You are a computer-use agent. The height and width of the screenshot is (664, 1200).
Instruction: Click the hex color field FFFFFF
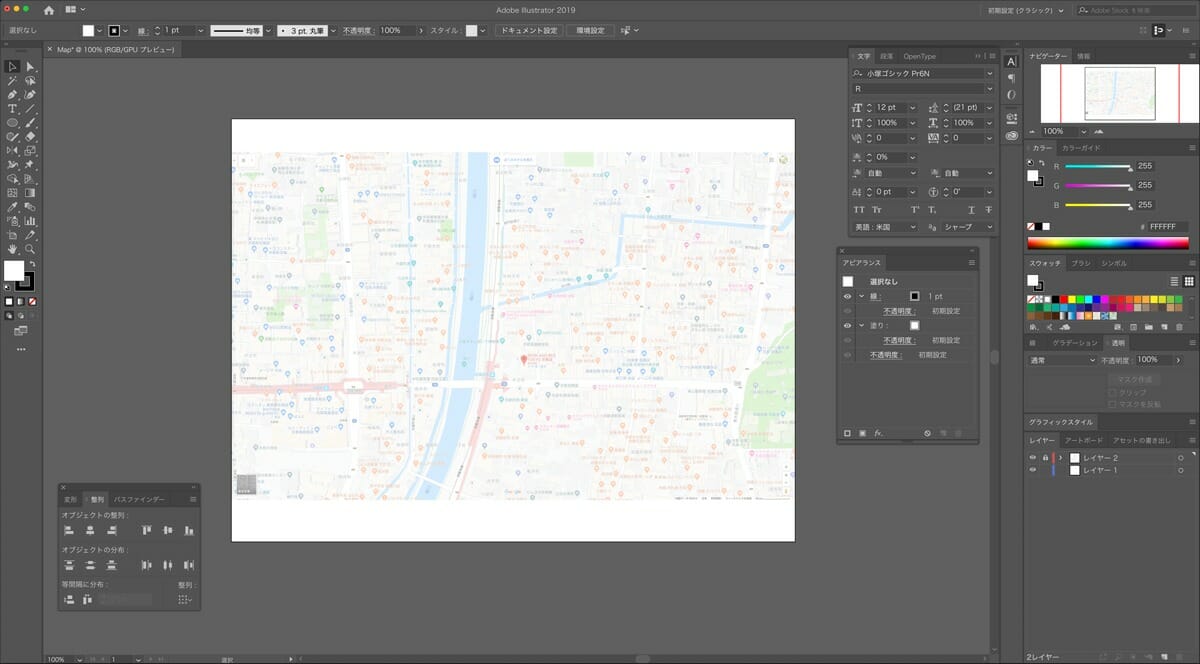click(1168, 227)
